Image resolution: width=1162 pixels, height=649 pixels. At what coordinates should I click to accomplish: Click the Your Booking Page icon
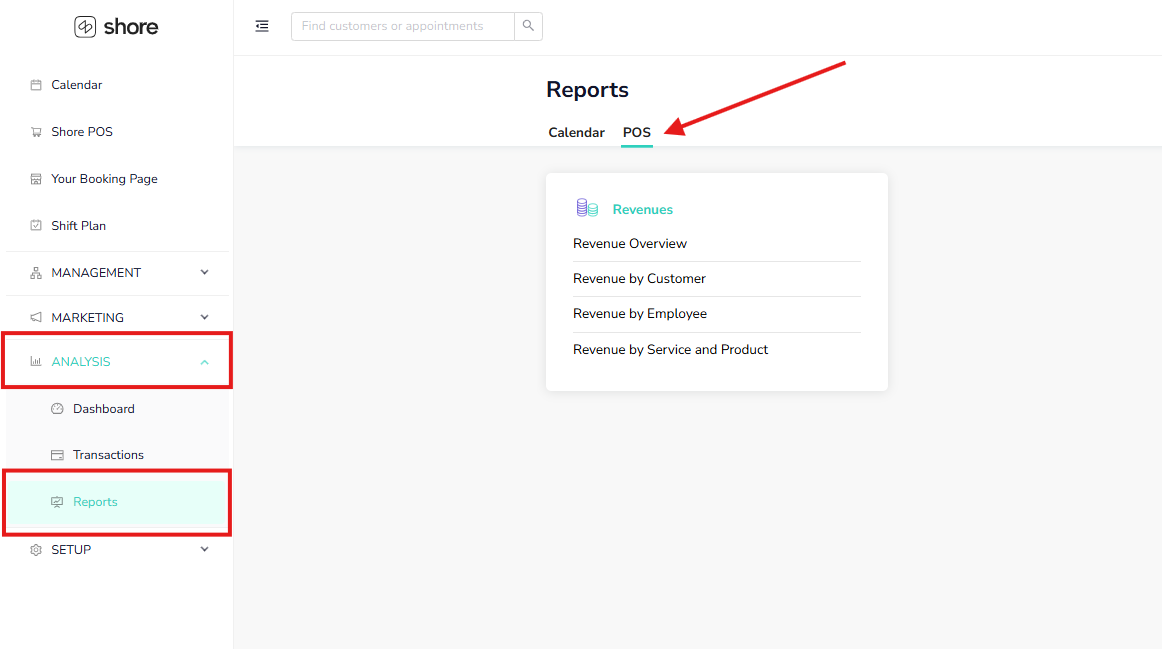coord(36,179)
